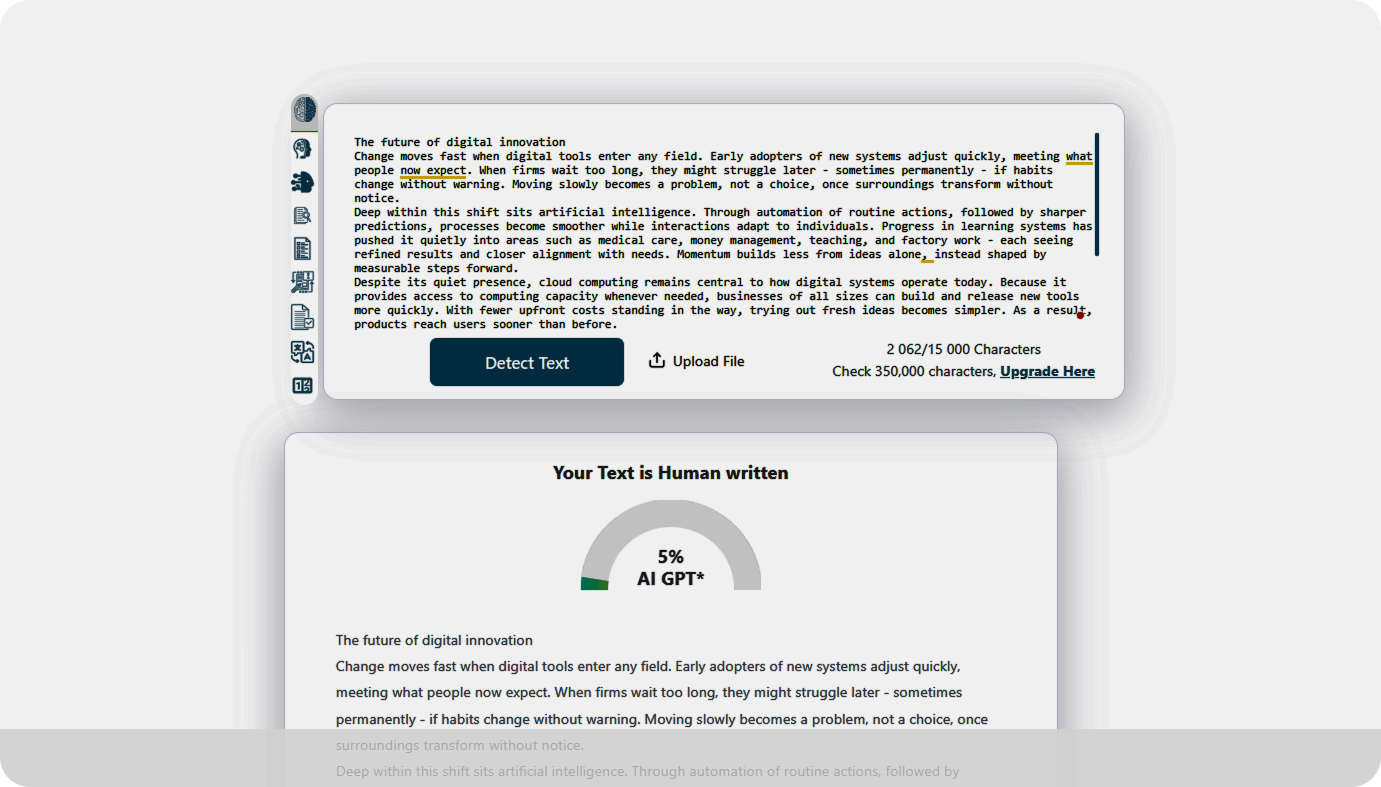
Task: Click the upload arrow icon
Action: [657, 361]
